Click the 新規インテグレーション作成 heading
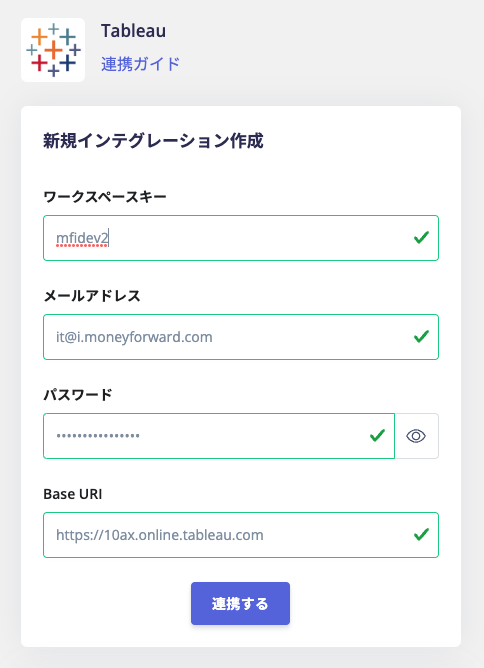The image size is (484, 668). (153, 141)
